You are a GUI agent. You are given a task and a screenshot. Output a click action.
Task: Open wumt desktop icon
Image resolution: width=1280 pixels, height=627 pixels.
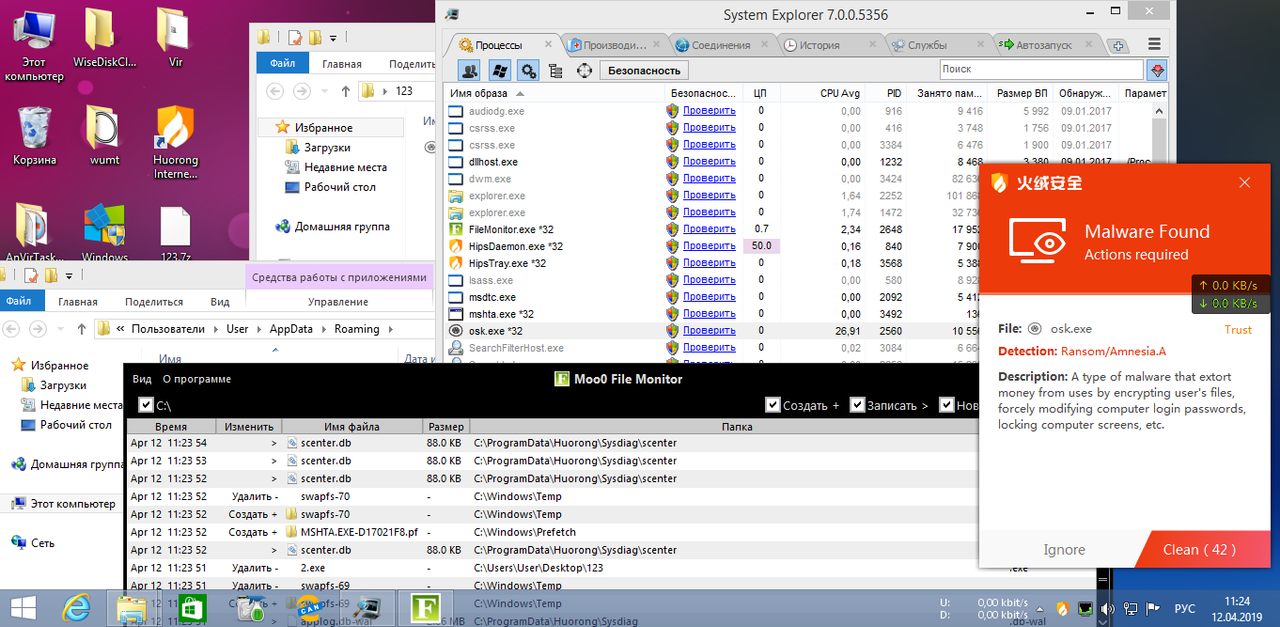[x=104, y=137]
